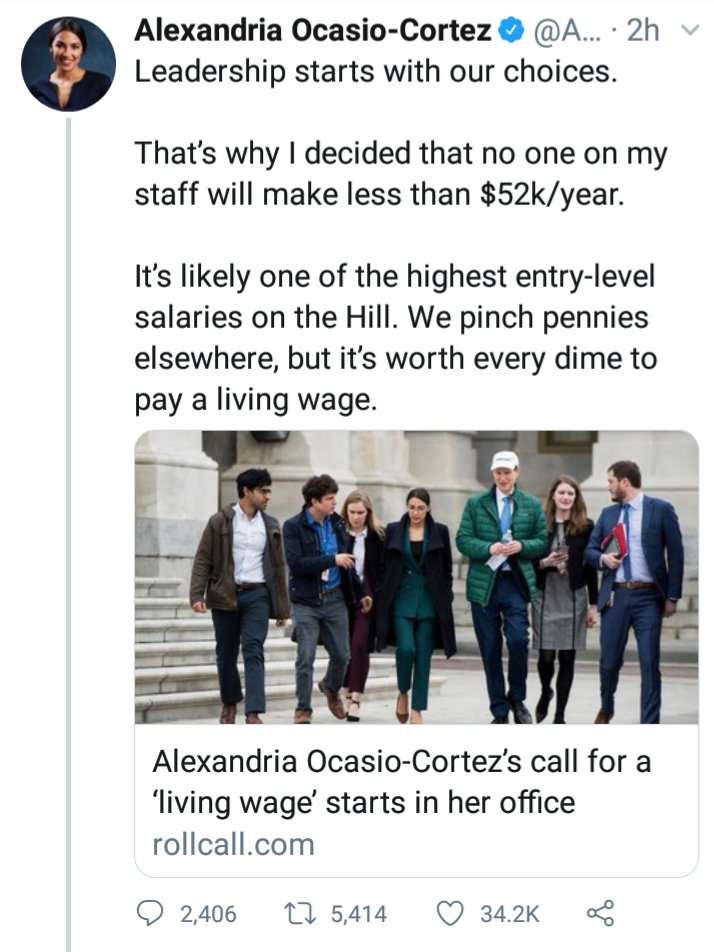Open the link preview group photo
This screenshot has height=952, width=714.
tap(416, 577)
